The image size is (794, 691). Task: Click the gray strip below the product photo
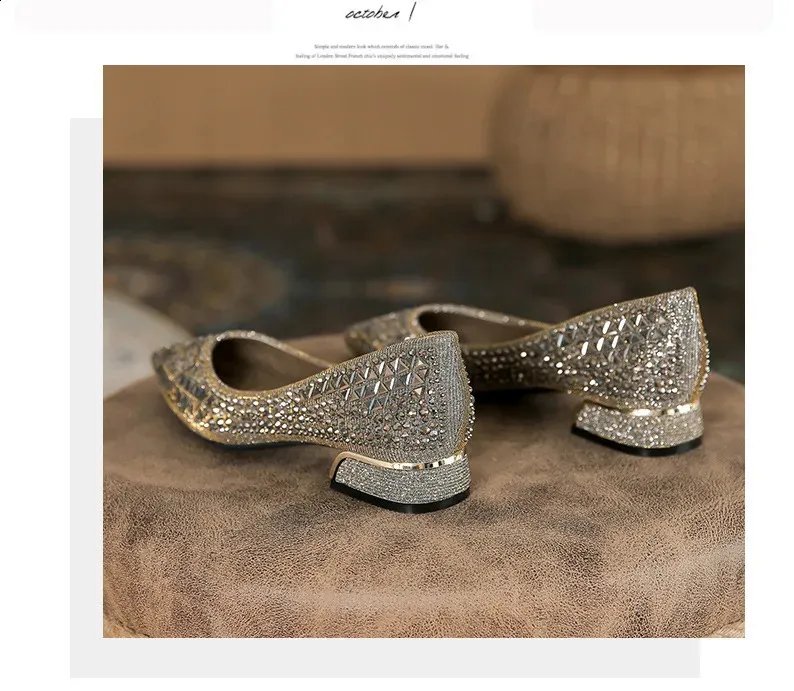click(400, 658)
